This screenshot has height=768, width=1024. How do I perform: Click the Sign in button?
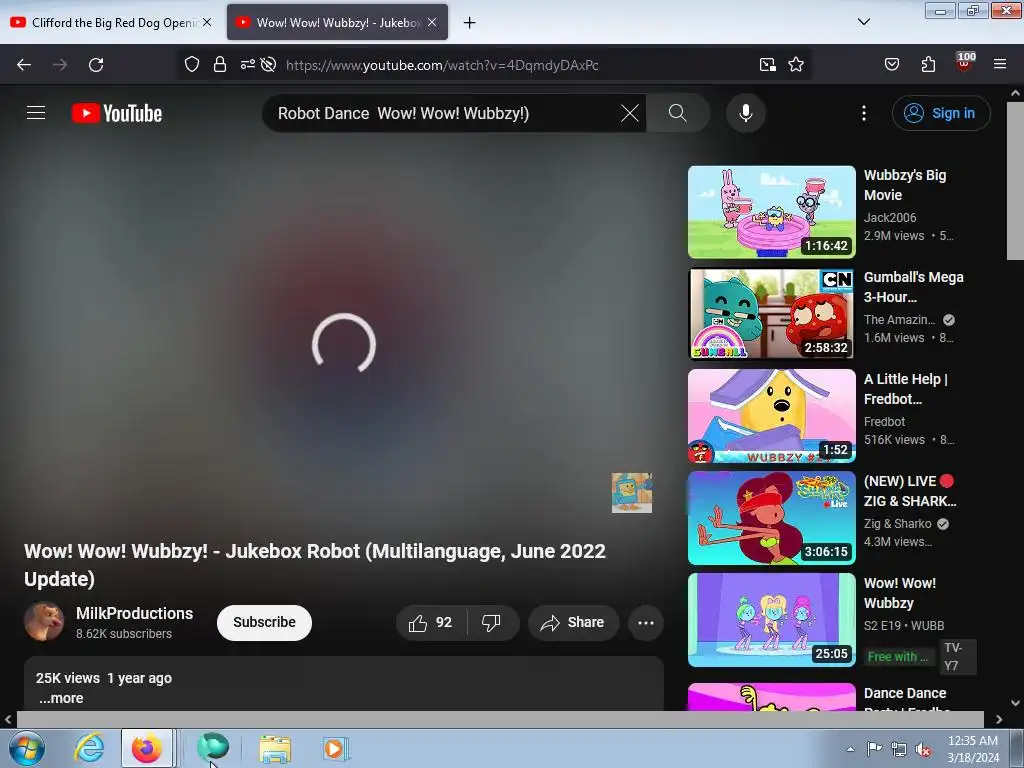click(x=941, y=113)
